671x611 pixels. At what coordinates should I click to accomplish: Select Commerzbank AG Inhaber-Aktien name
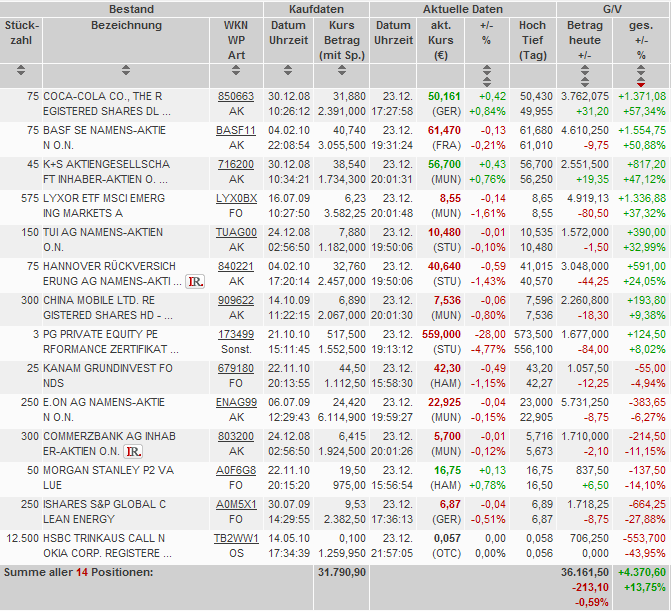[109, 444]
